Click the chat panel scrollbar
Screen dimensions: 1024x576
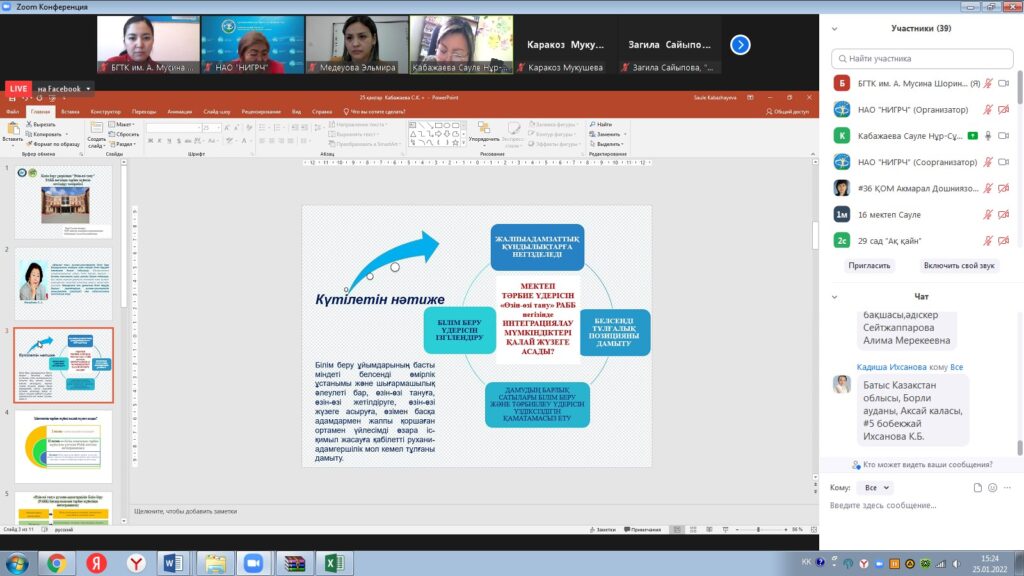point(1019,447)
